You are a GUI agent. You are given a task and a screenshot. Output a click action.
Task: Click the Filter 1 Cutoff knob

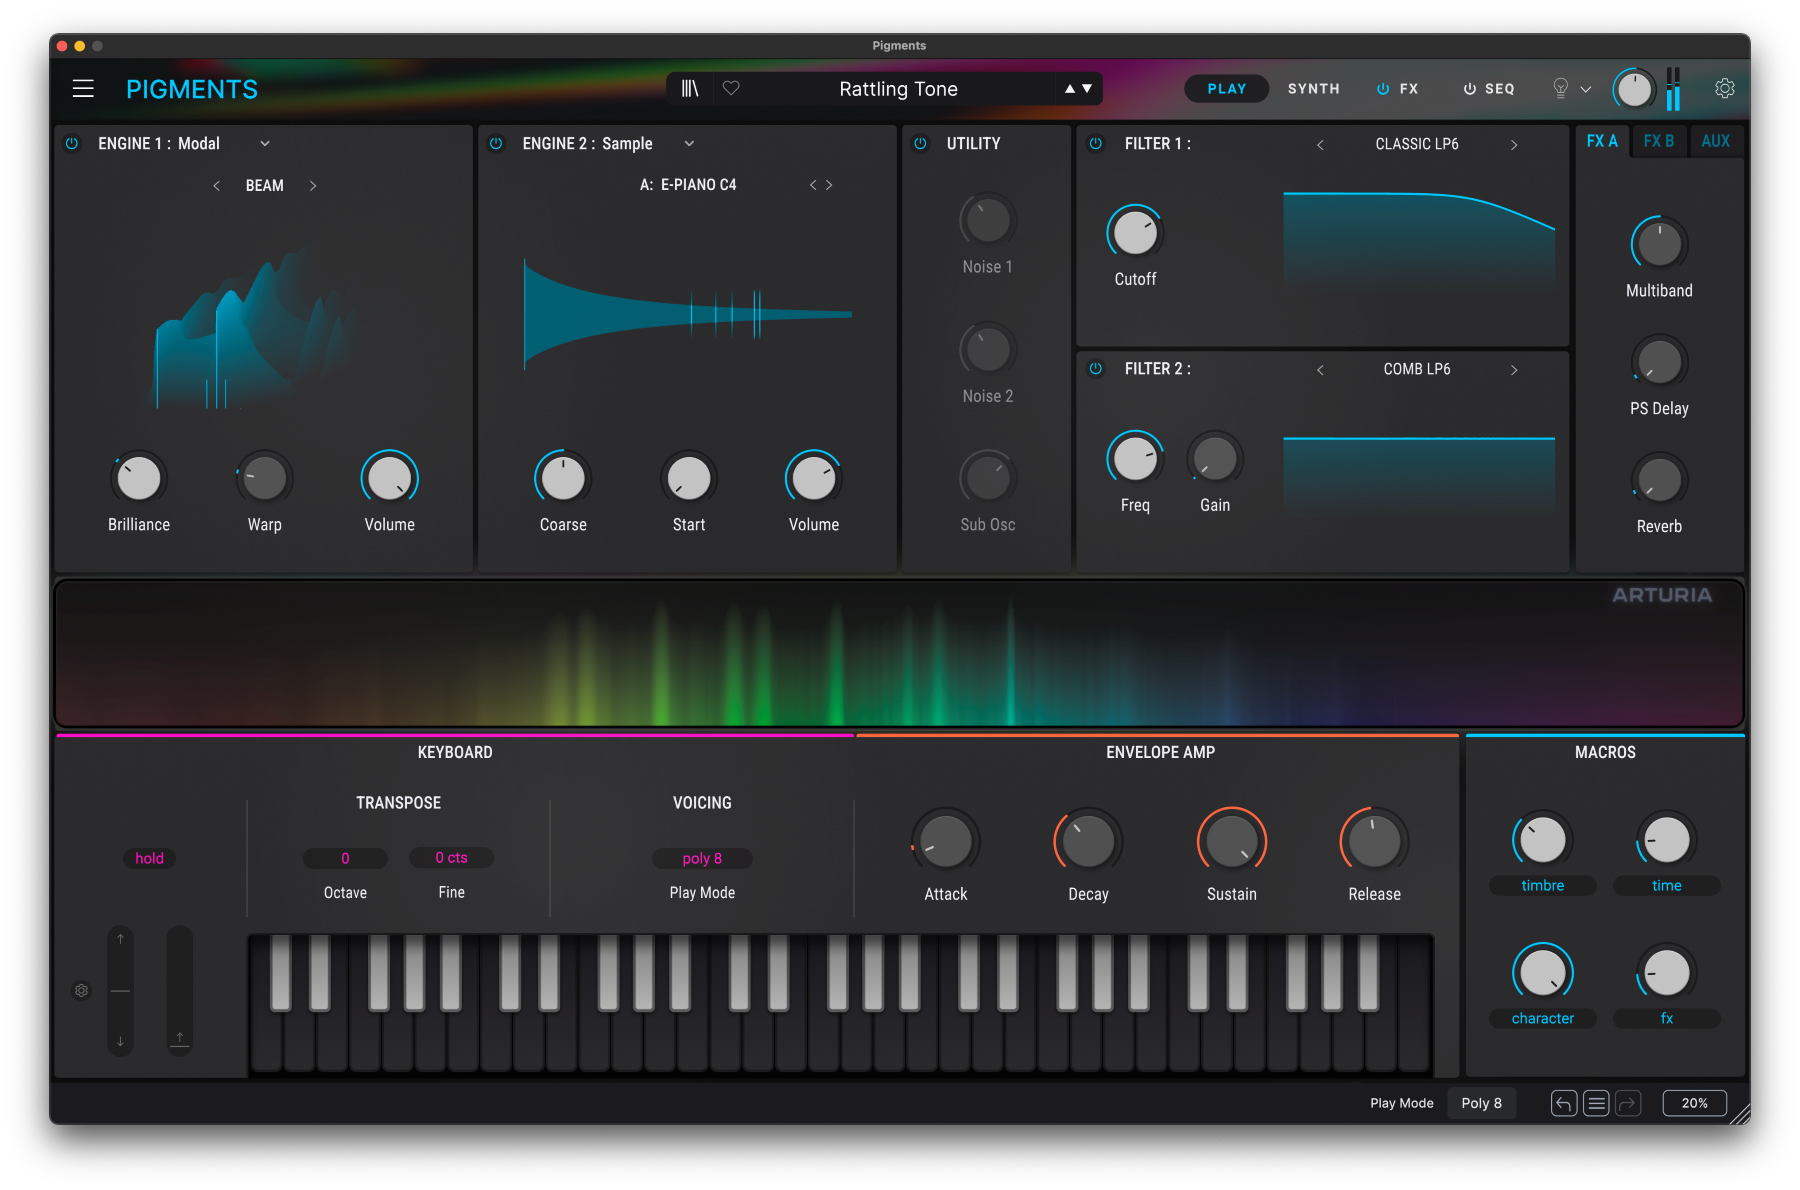pyautogui.click(x=1135, y=234)
